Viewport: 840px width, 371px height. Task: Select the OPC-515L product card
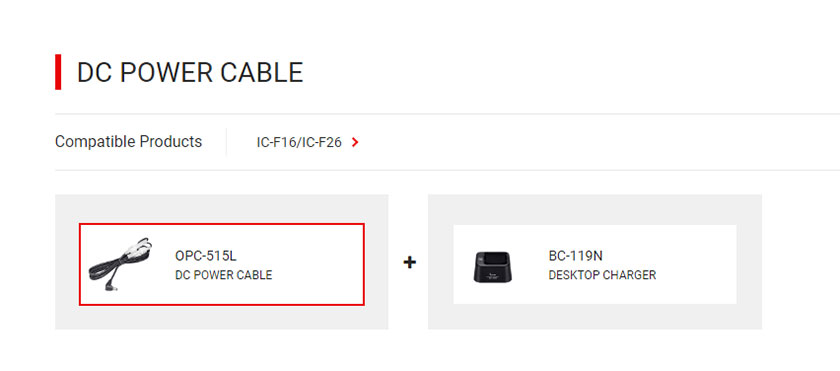pos(222,264)
